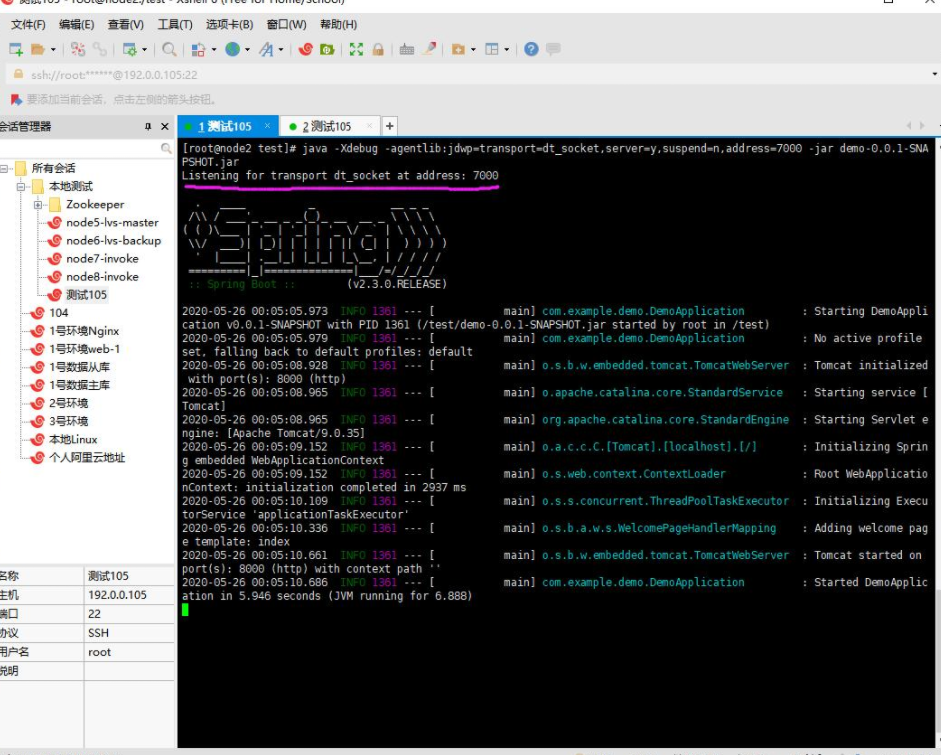Click search icon in session manager
Screen dimensions: 941x755
pos(166,148)
